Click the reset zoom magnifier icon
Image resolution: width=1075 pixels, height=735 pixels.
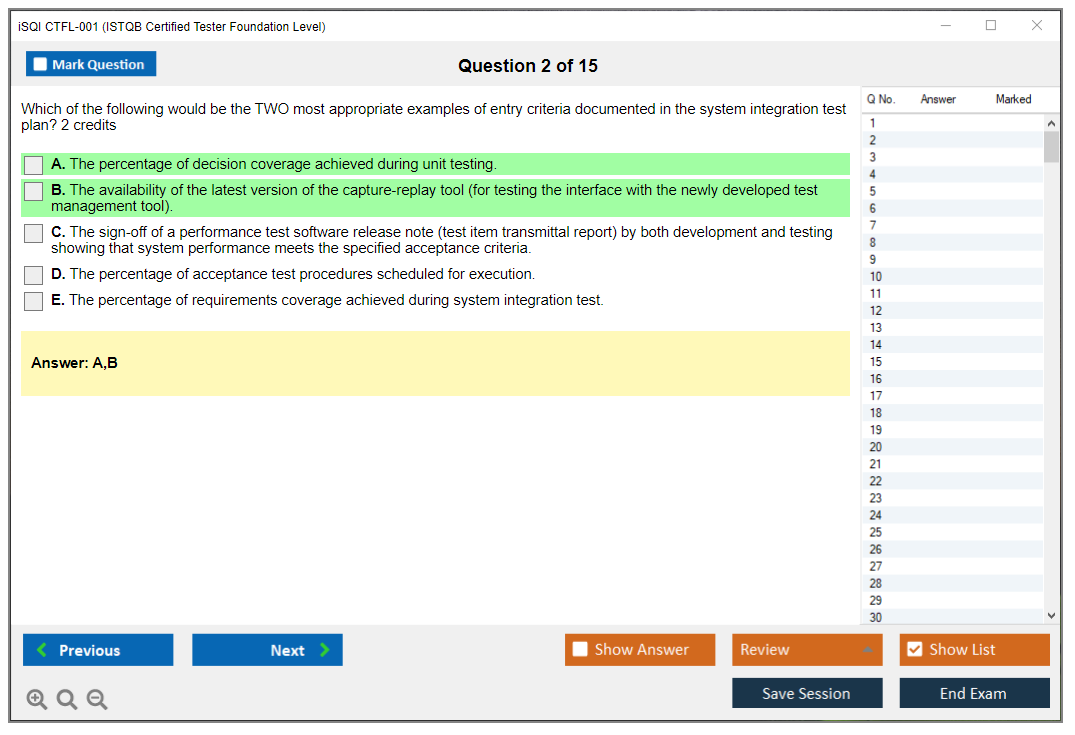(67, 700)
